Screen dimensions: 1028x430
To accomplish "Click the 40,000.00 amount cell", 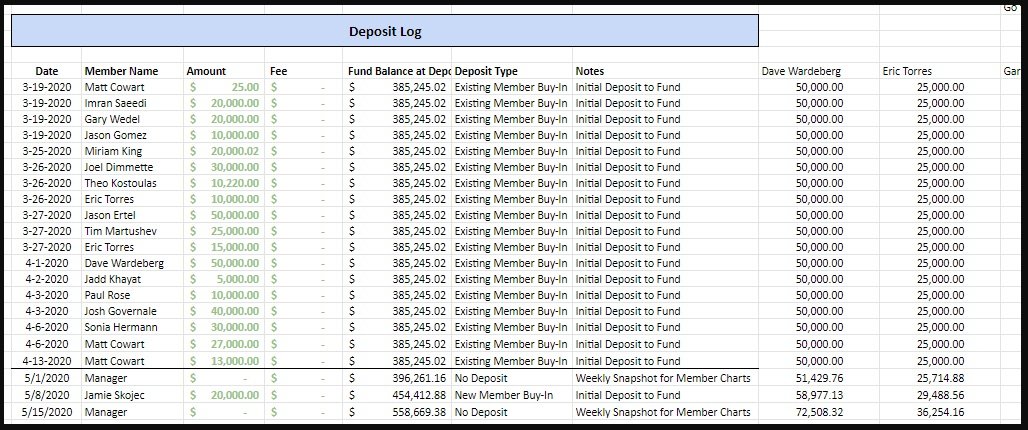I will point(224,311).
